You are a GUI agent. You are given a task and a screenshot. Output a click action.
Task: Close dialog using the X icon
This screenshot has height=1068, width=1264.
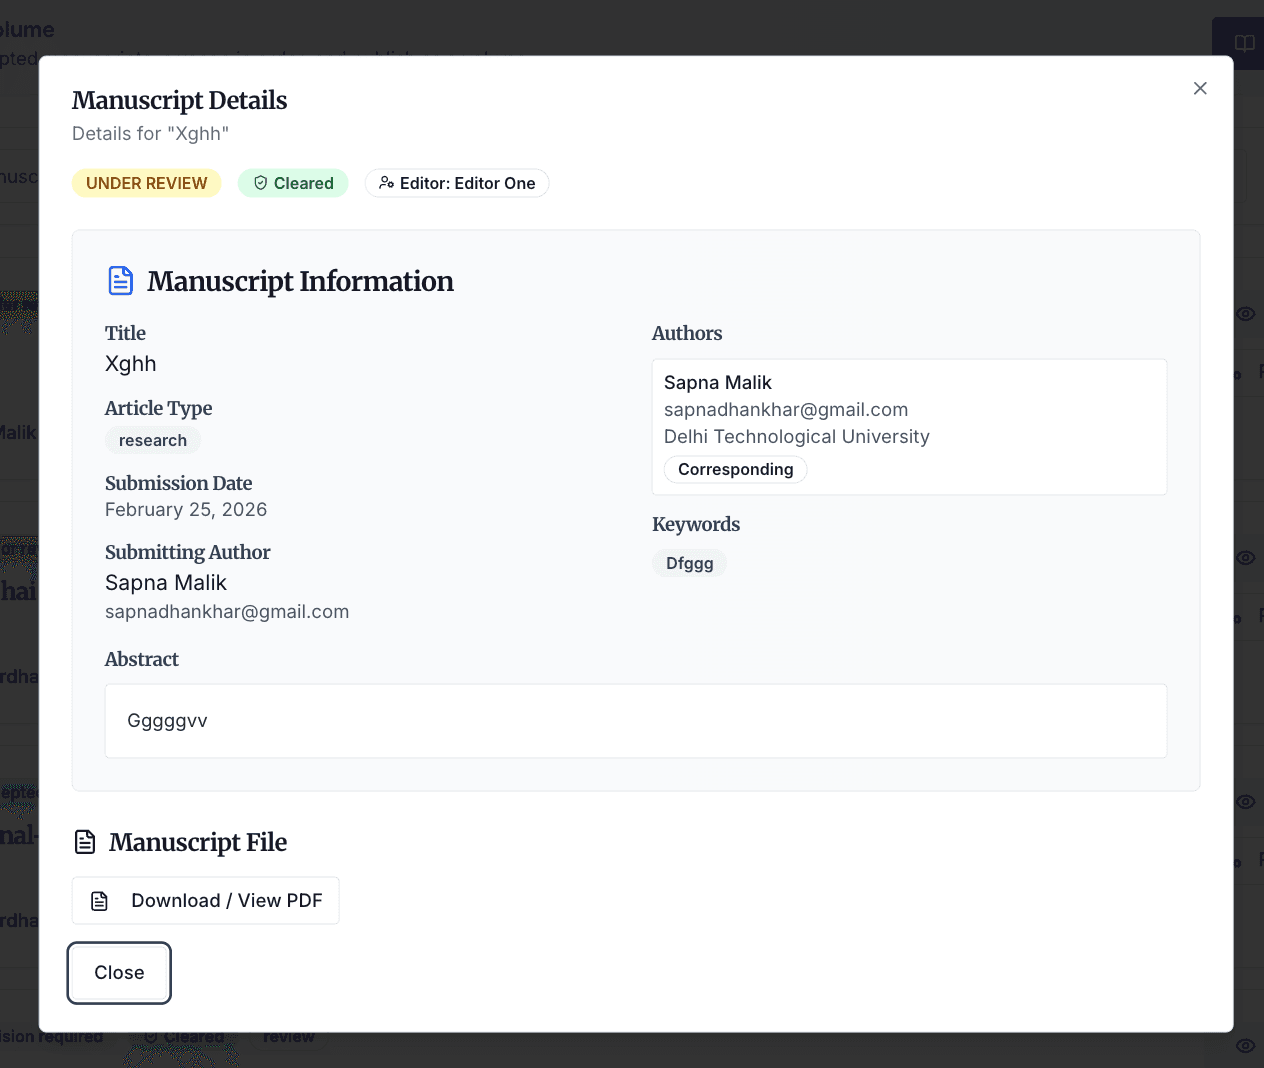tap(1200, 88)
